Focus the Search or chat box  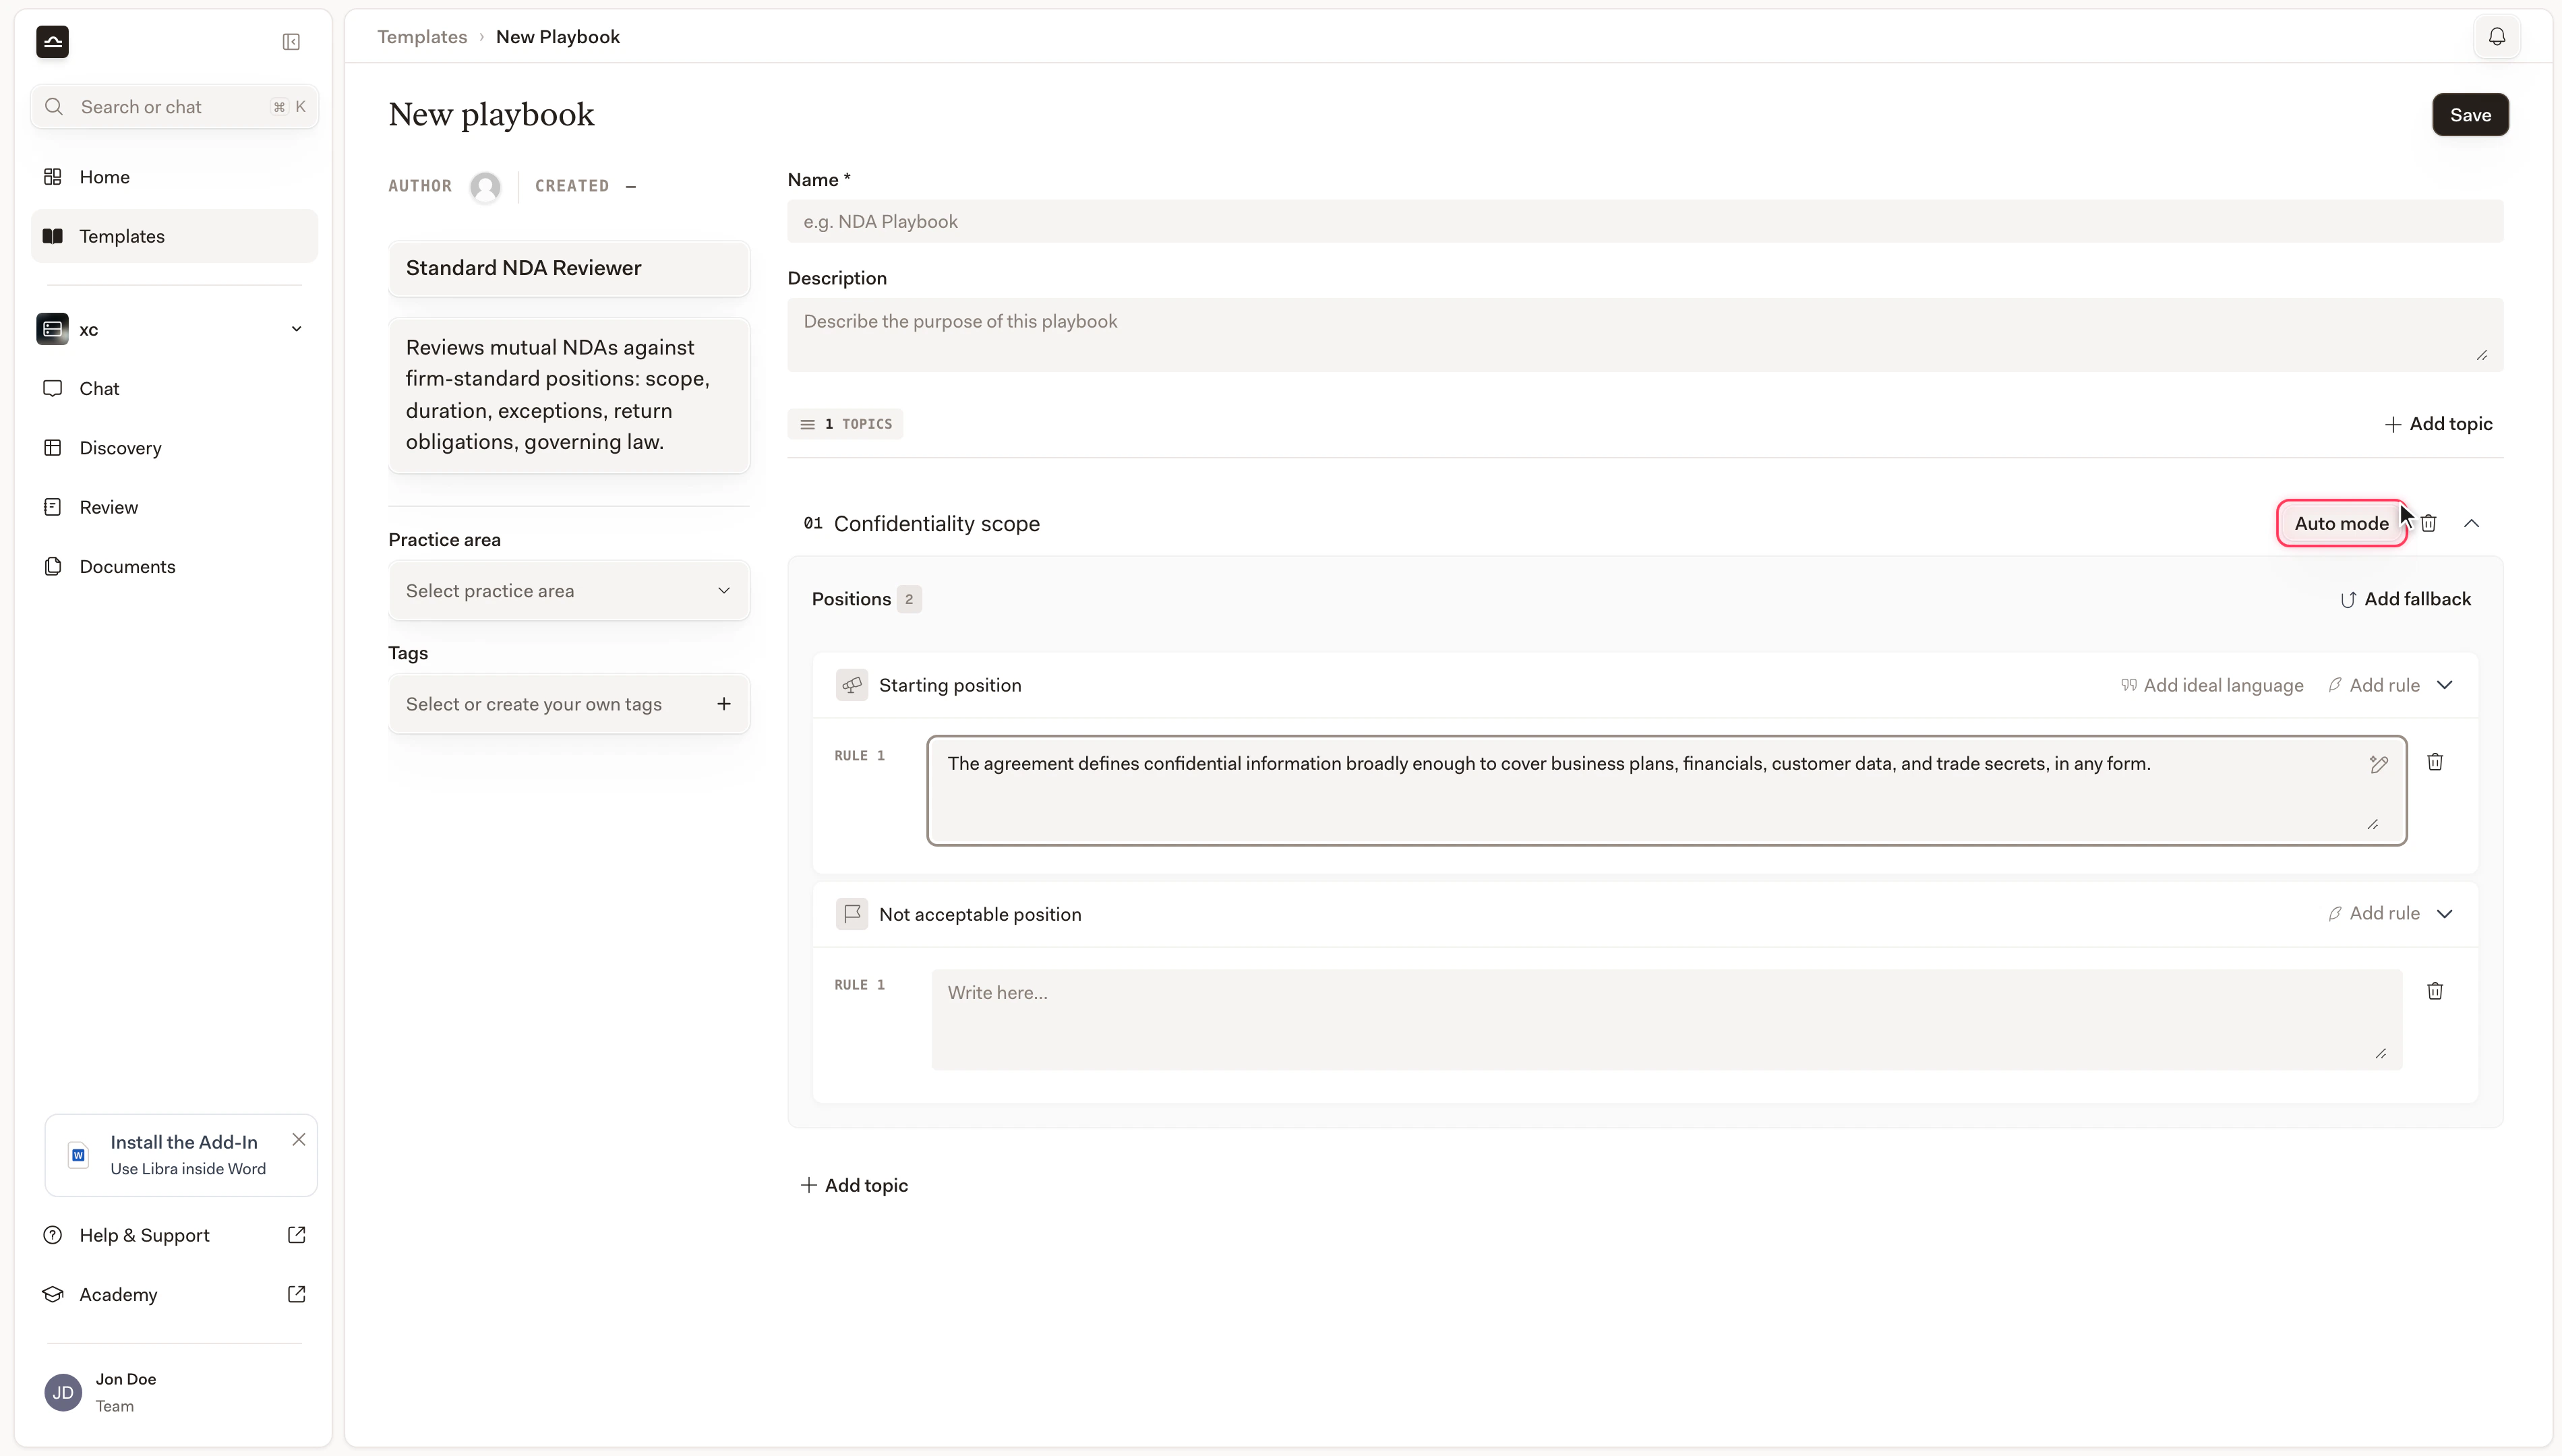pyautogui.click(x=174, y=107)
